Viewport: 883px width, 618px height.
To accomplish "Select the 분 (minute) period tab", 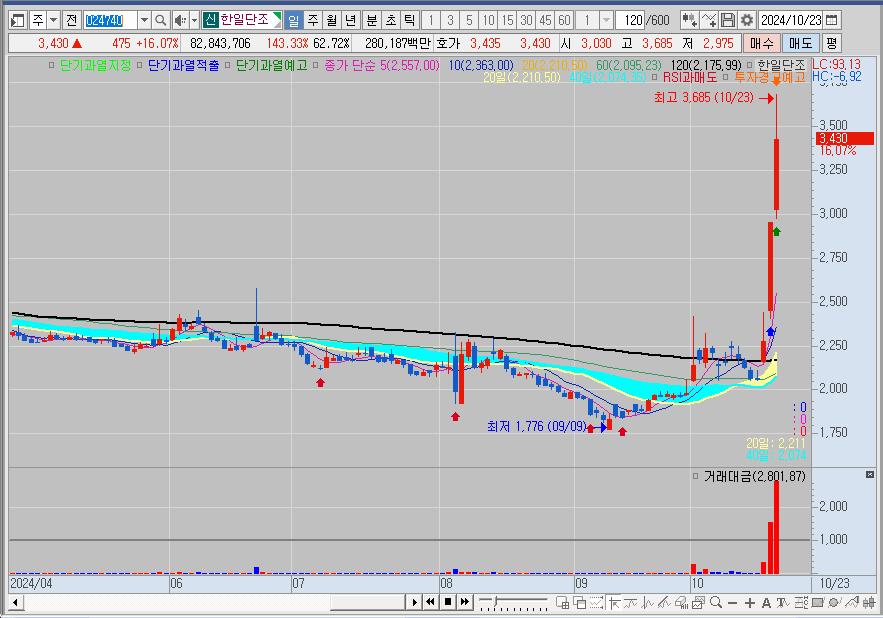I will (372, 21).
